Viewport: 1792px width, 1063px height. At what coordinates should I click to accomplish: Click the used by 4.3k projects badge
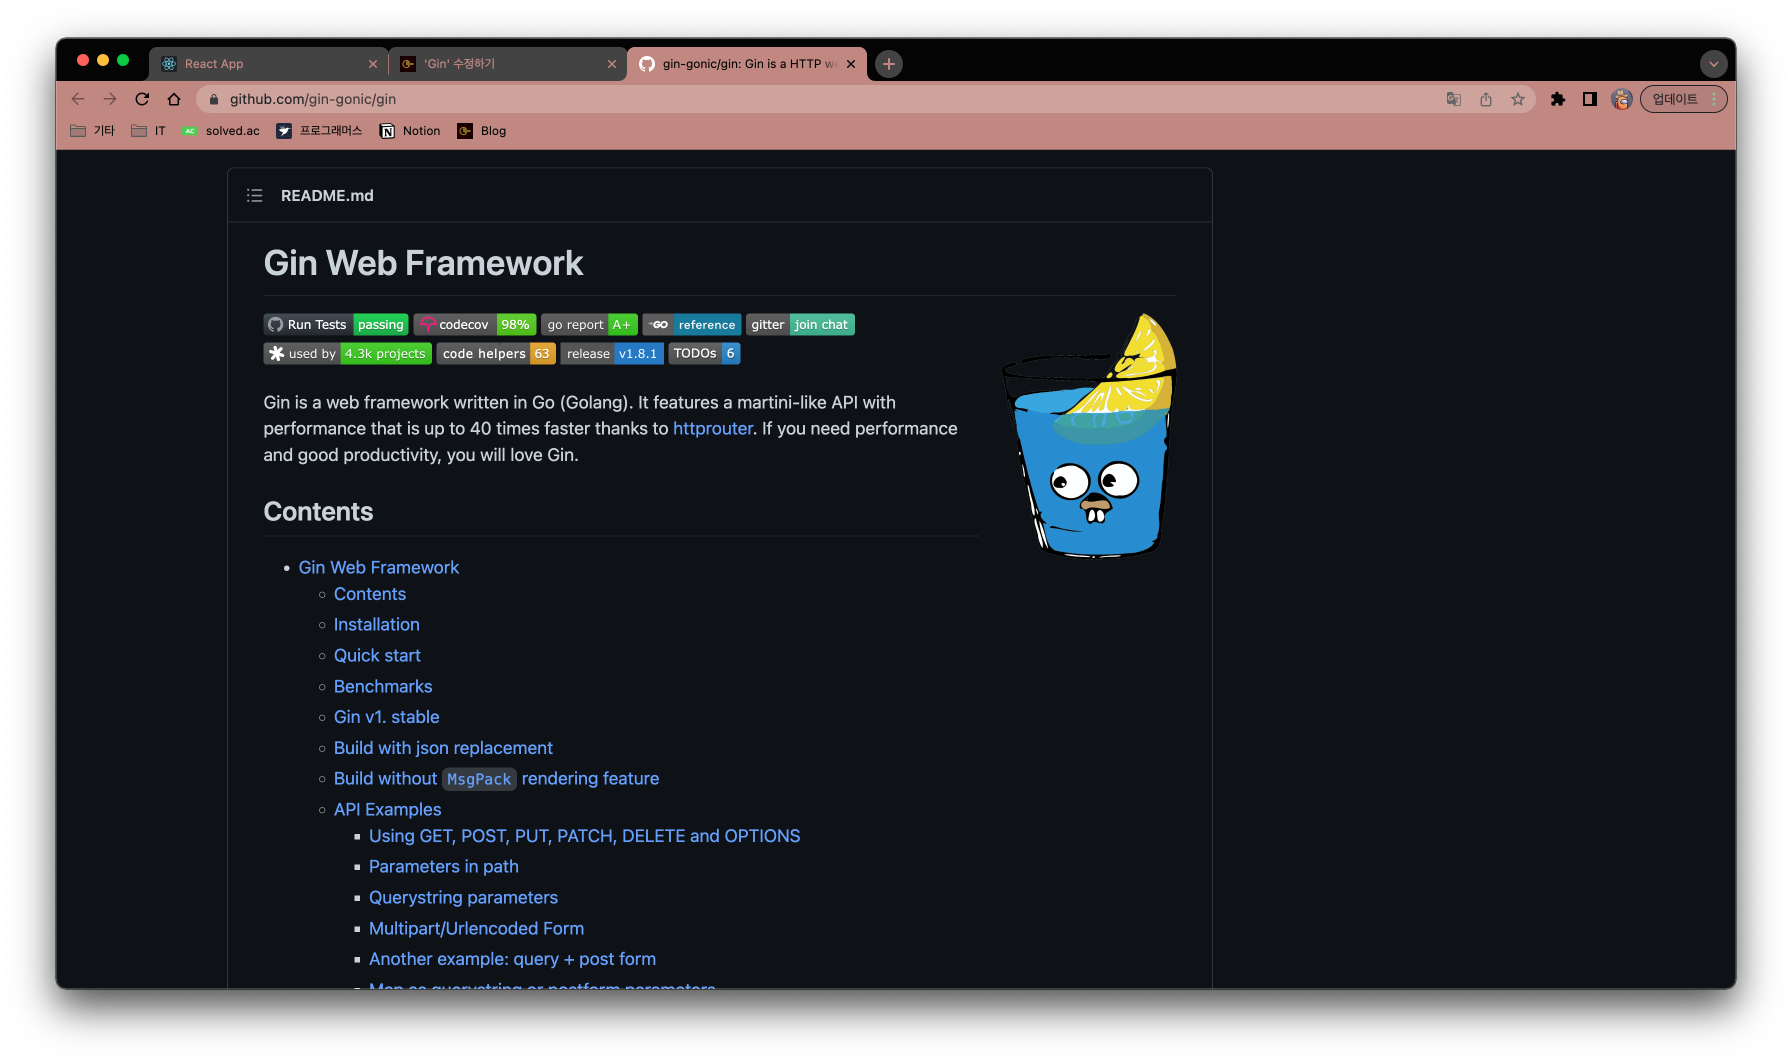[x=348, y=354]
